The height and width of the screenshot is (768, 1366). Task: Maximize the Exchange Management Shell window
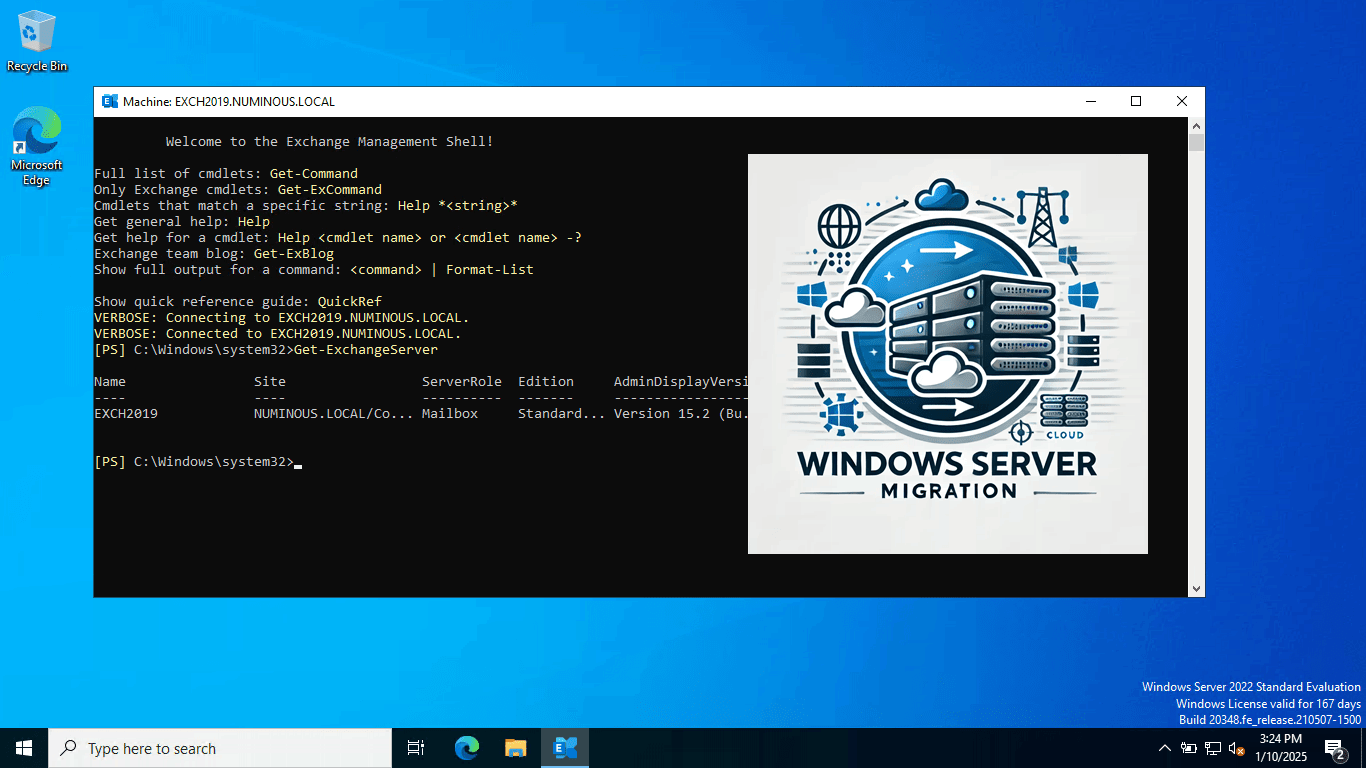pos(1136,101)
